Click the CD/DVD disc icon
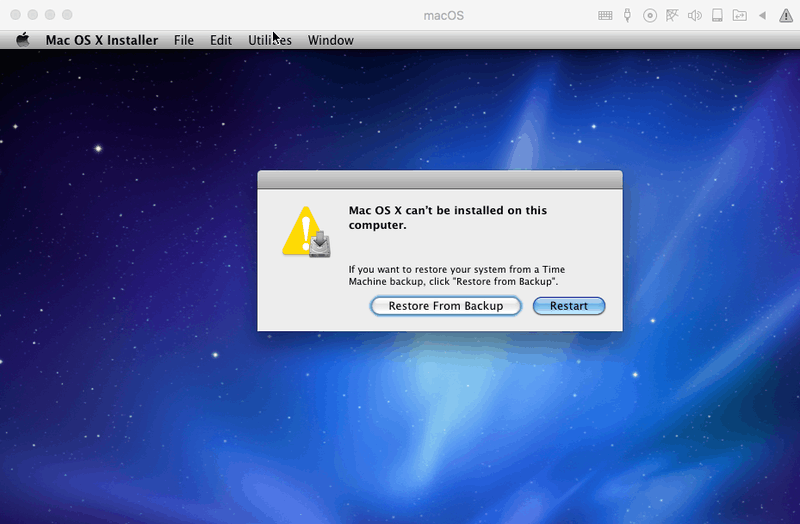This screenshot has width=800, height=524. pyautogui.click(x=649, y=15)
